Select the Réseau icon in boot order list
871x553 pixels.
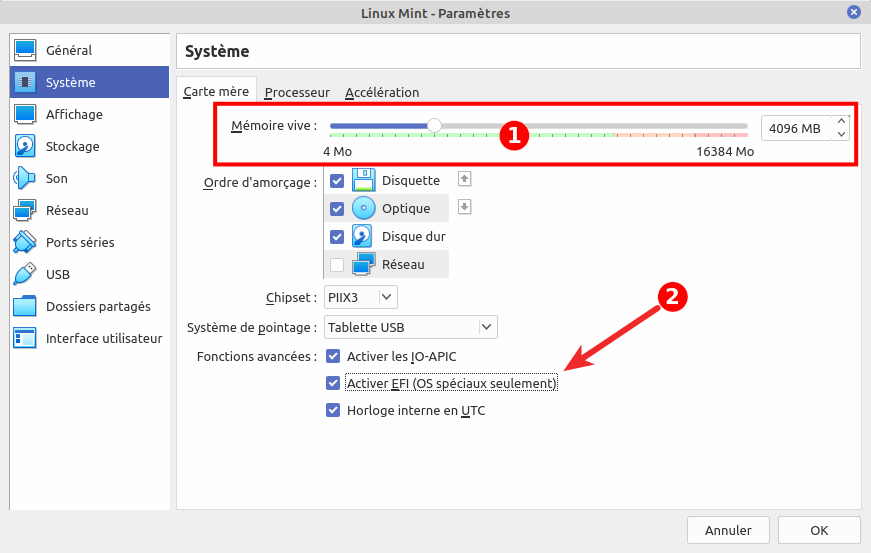click(x=363, y=264)
